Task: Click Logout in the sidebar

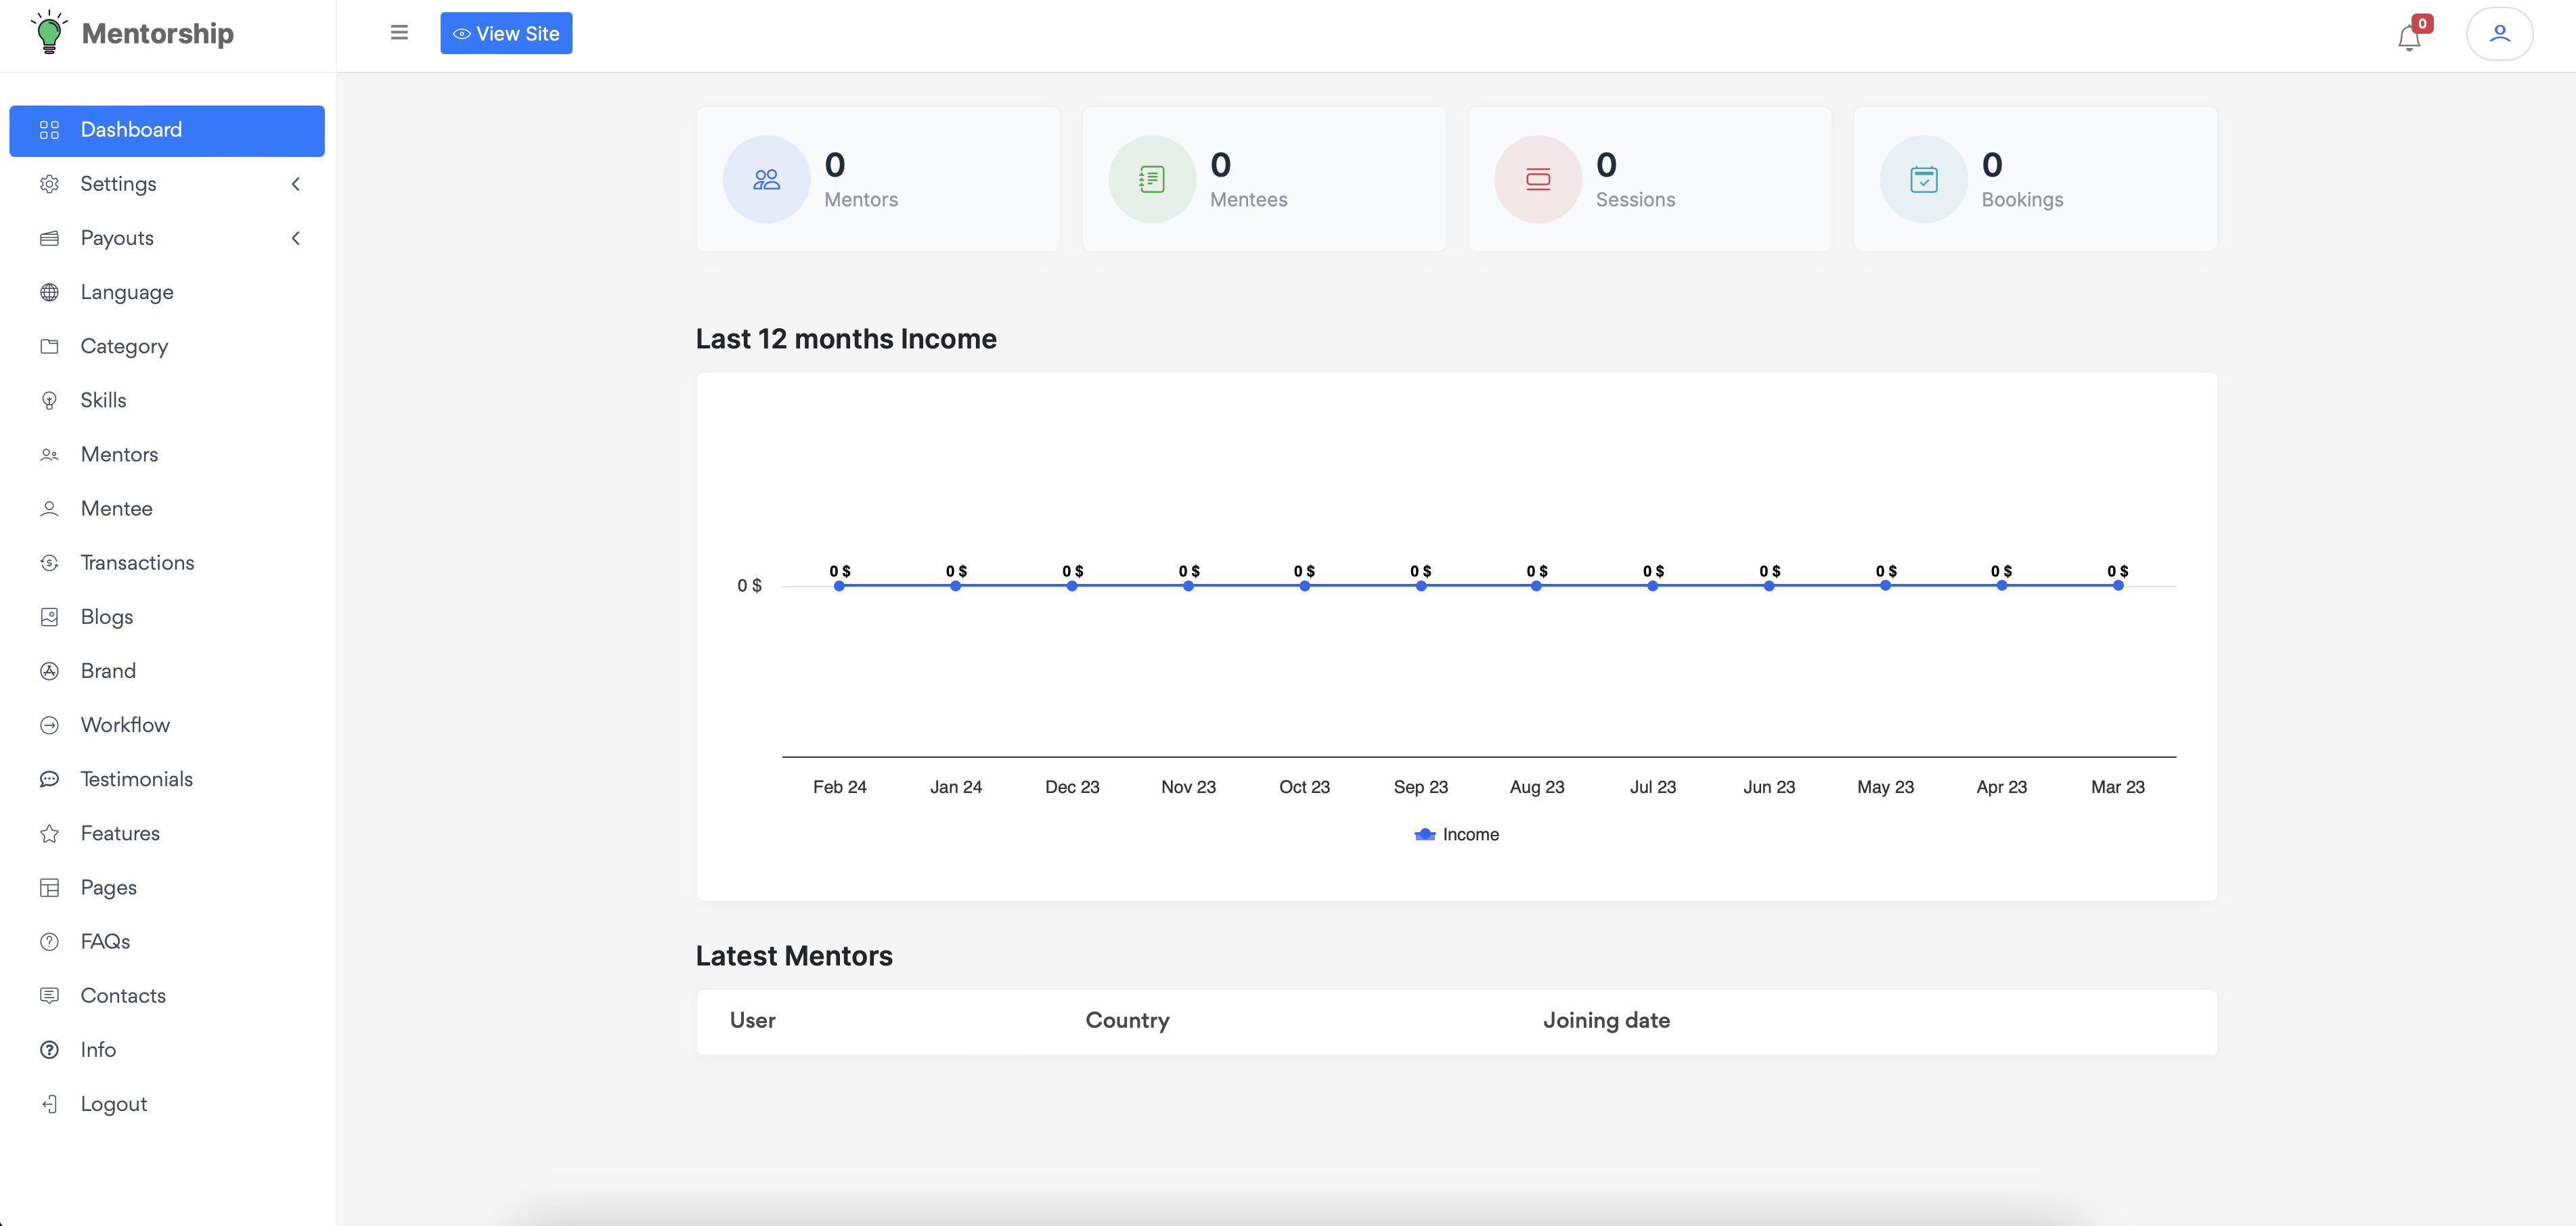Action: point(113,1104)
